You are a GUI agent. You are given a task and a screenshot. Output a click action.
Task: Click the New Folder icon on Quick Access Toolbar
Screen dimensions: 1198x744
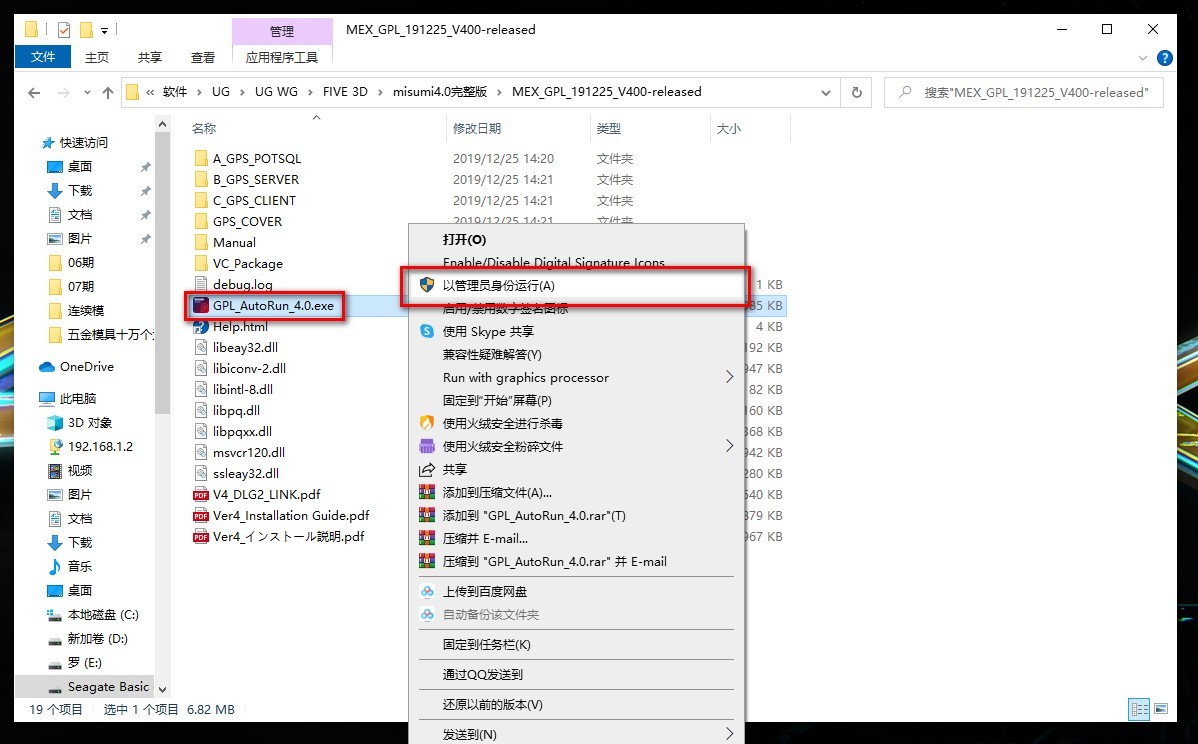[x=87, y=30]
